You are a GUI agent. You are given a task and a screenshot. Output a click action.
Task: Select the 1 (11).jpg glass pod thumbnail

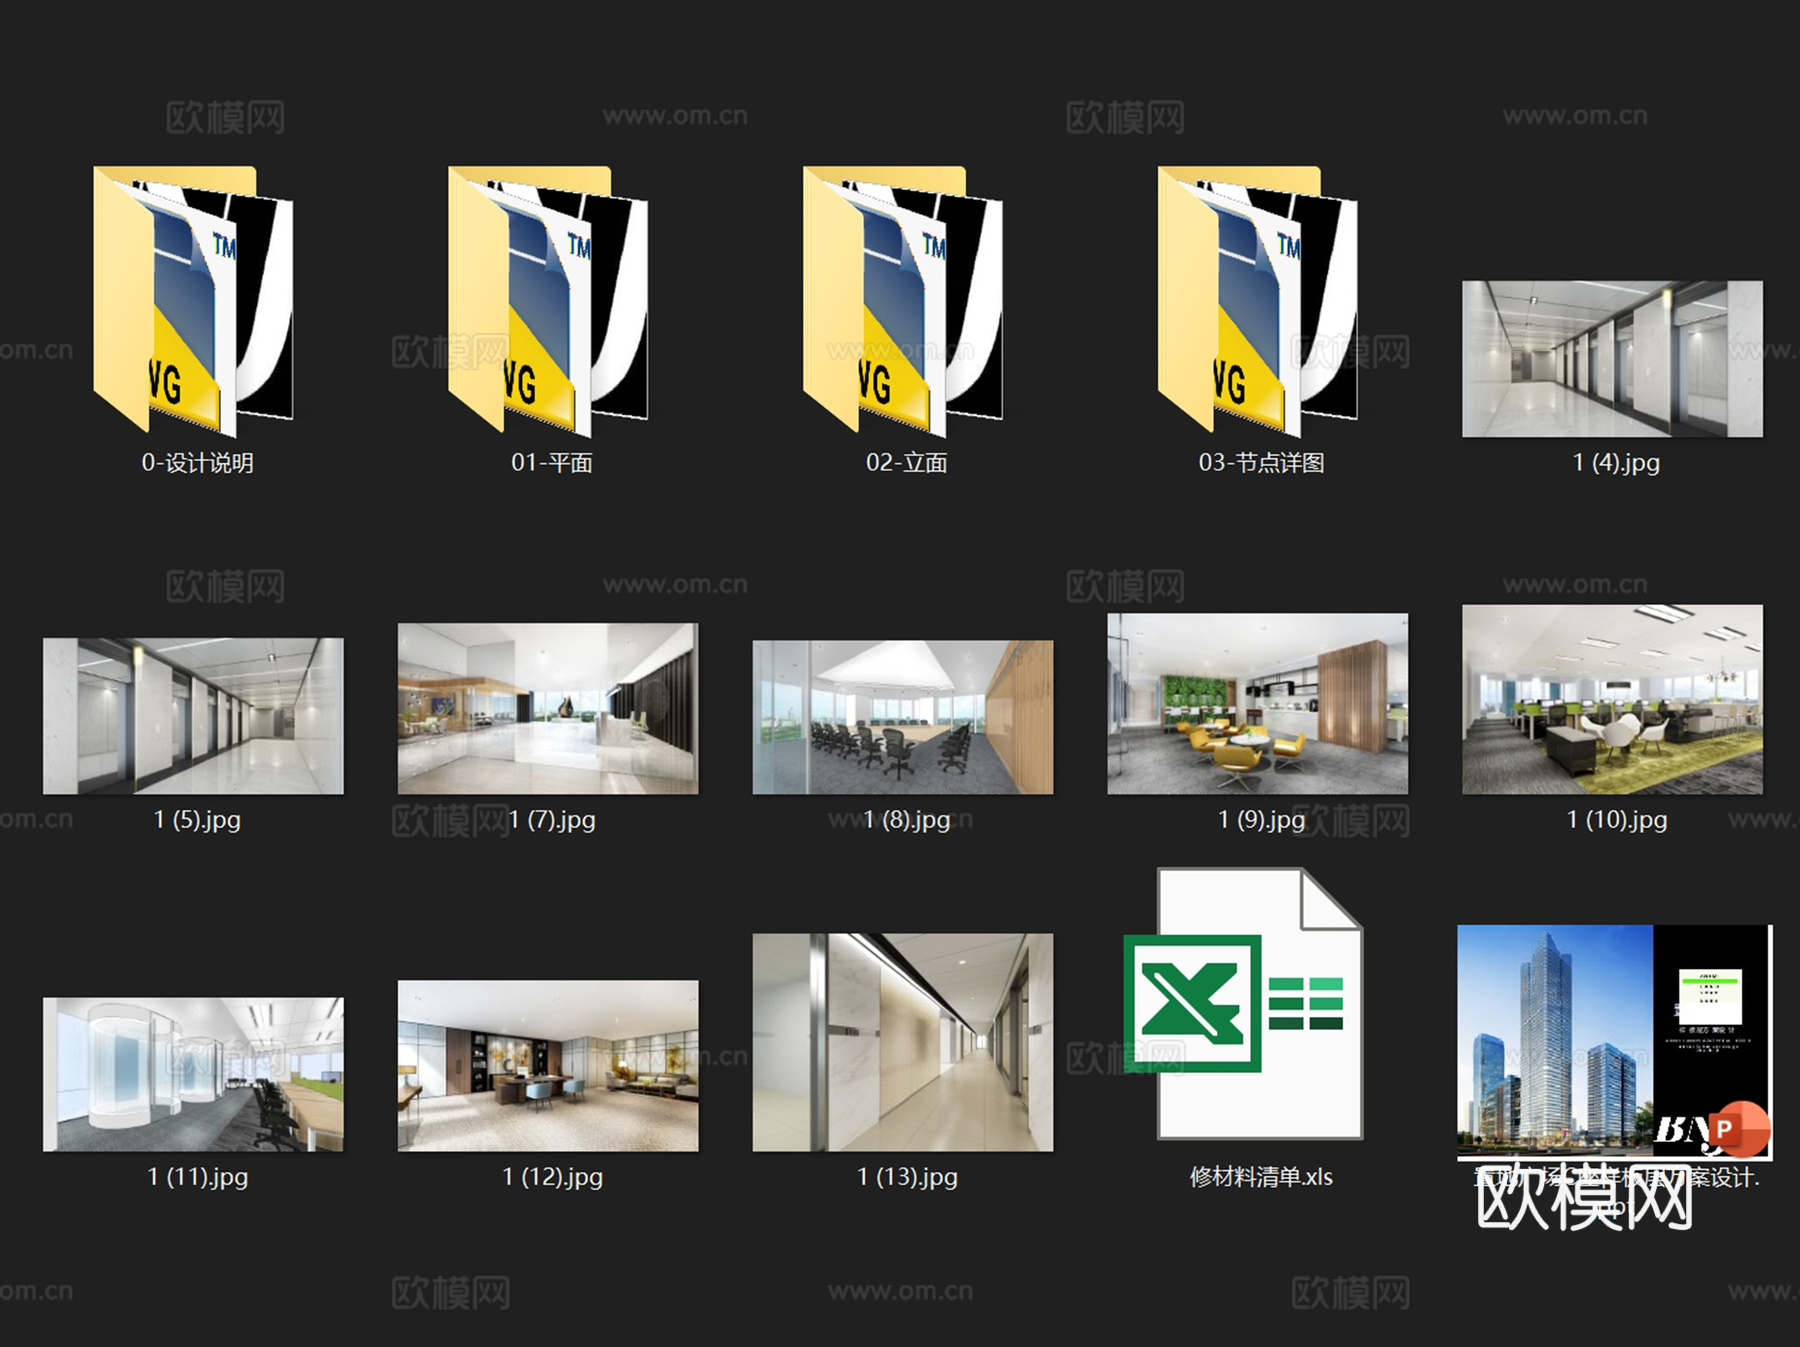point(193,1074)
